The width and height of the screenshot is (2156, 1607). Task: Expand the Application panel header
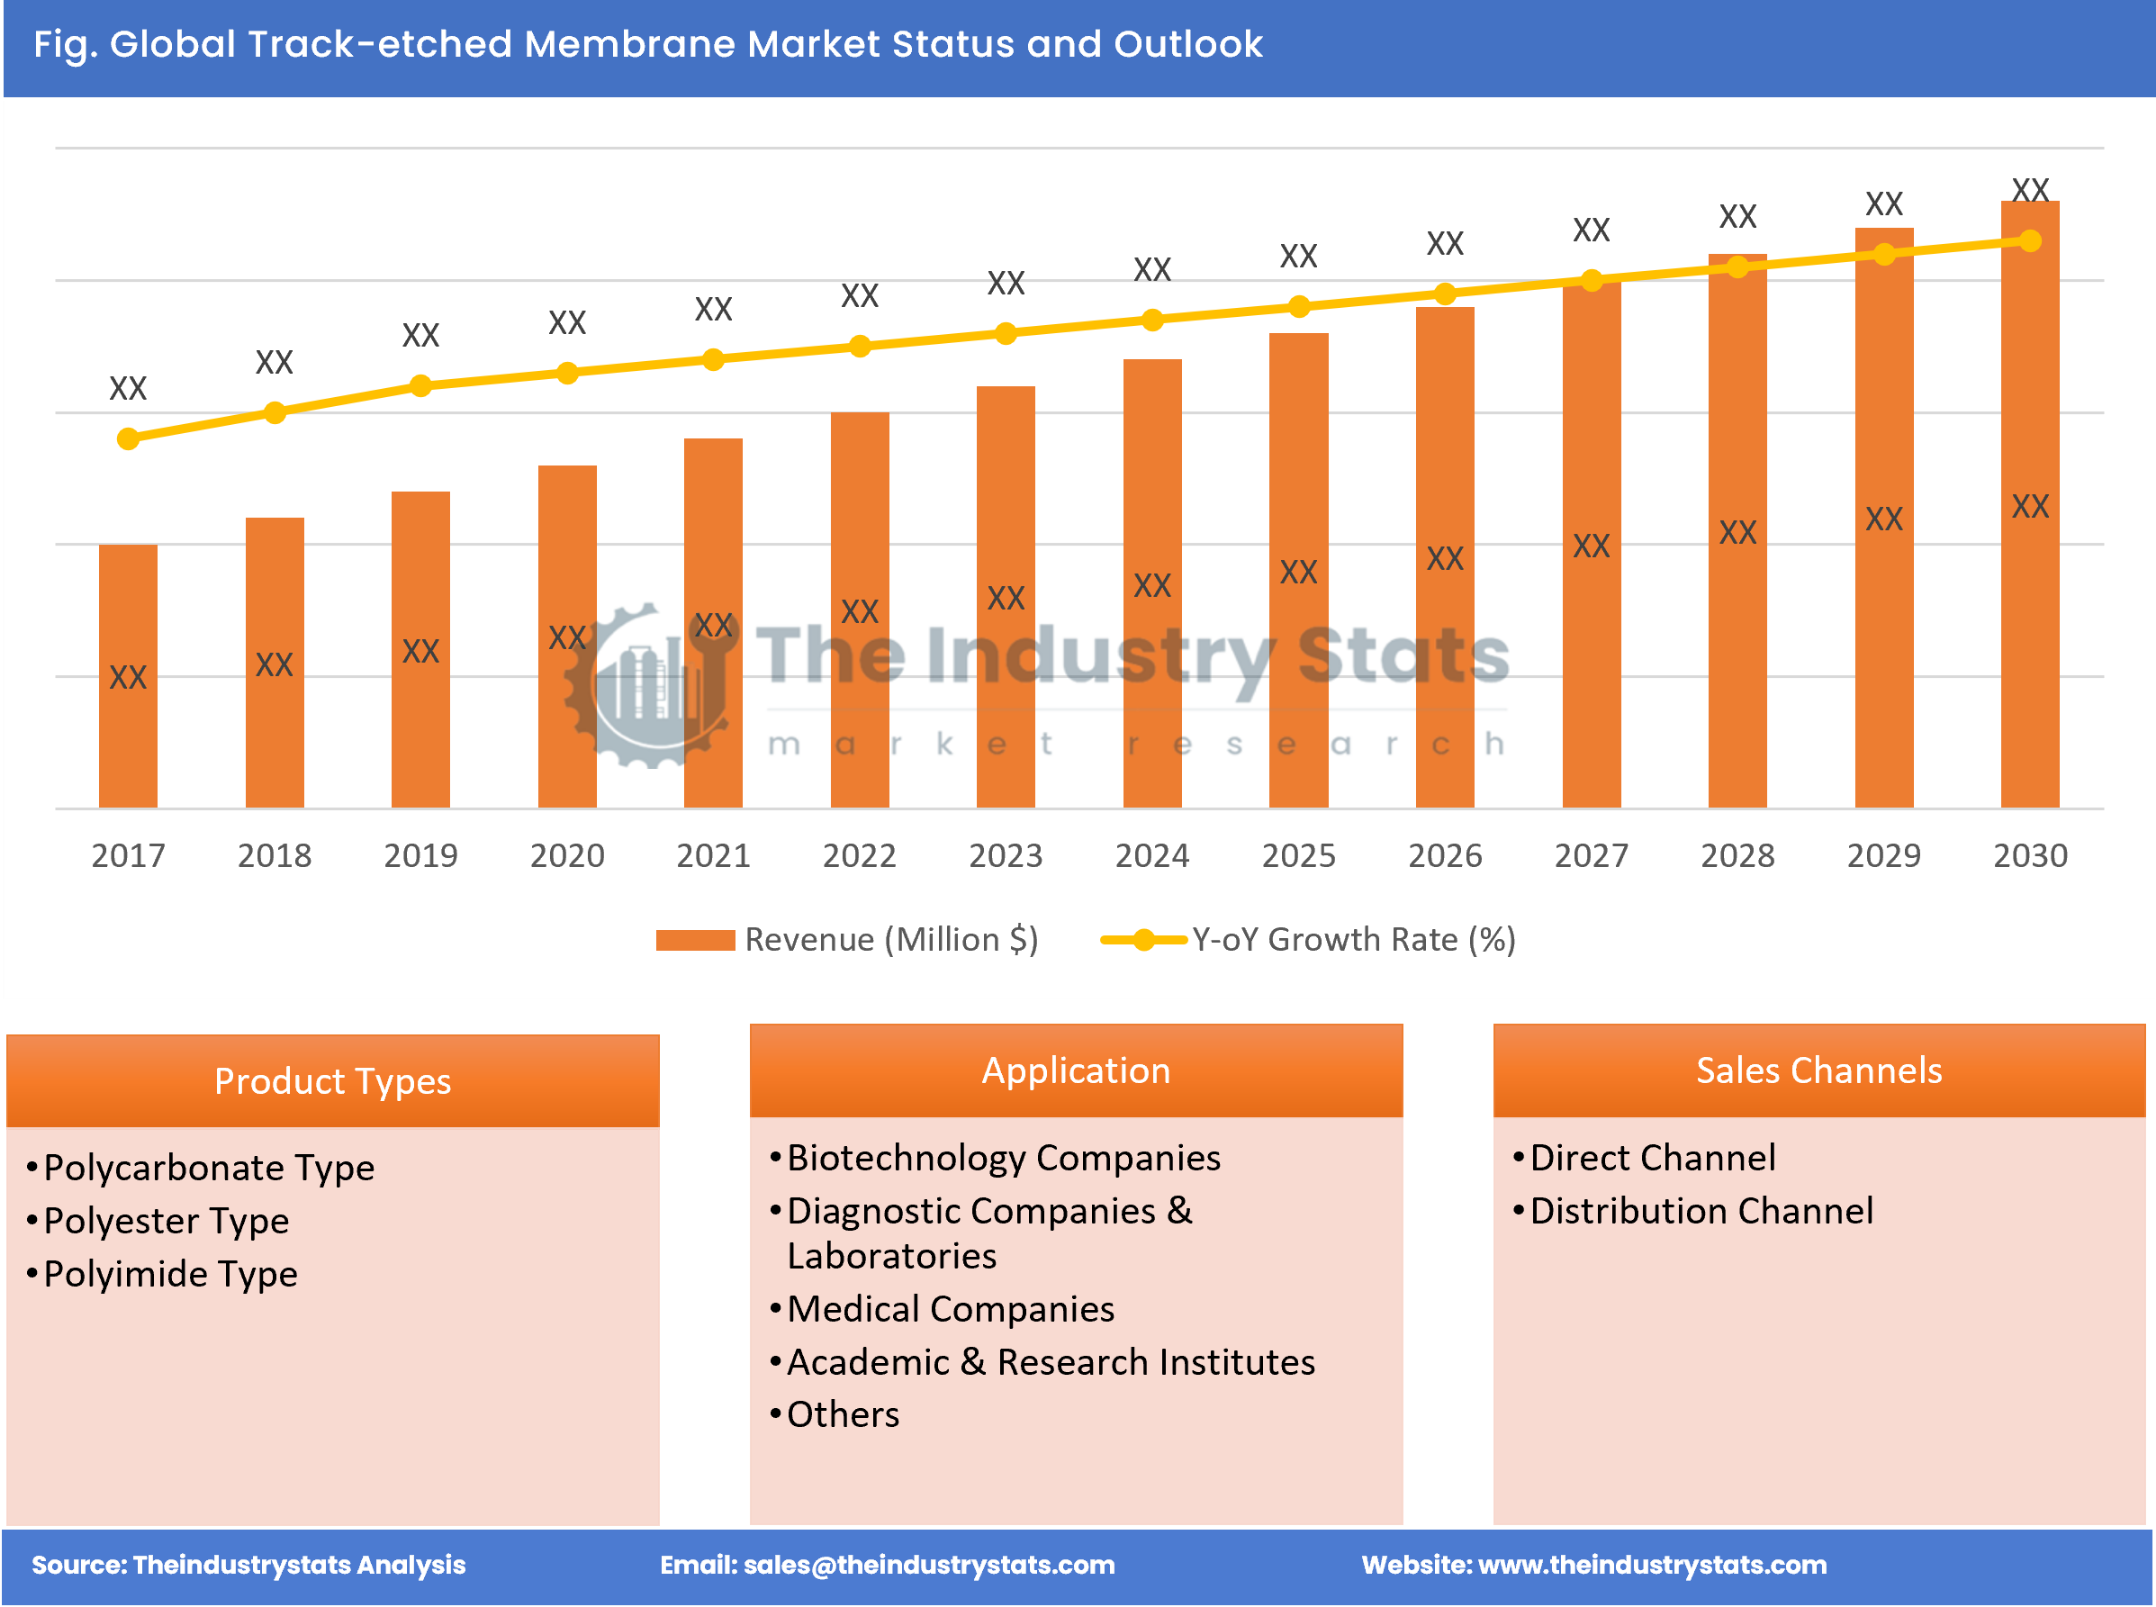tap(1076, 1071)
